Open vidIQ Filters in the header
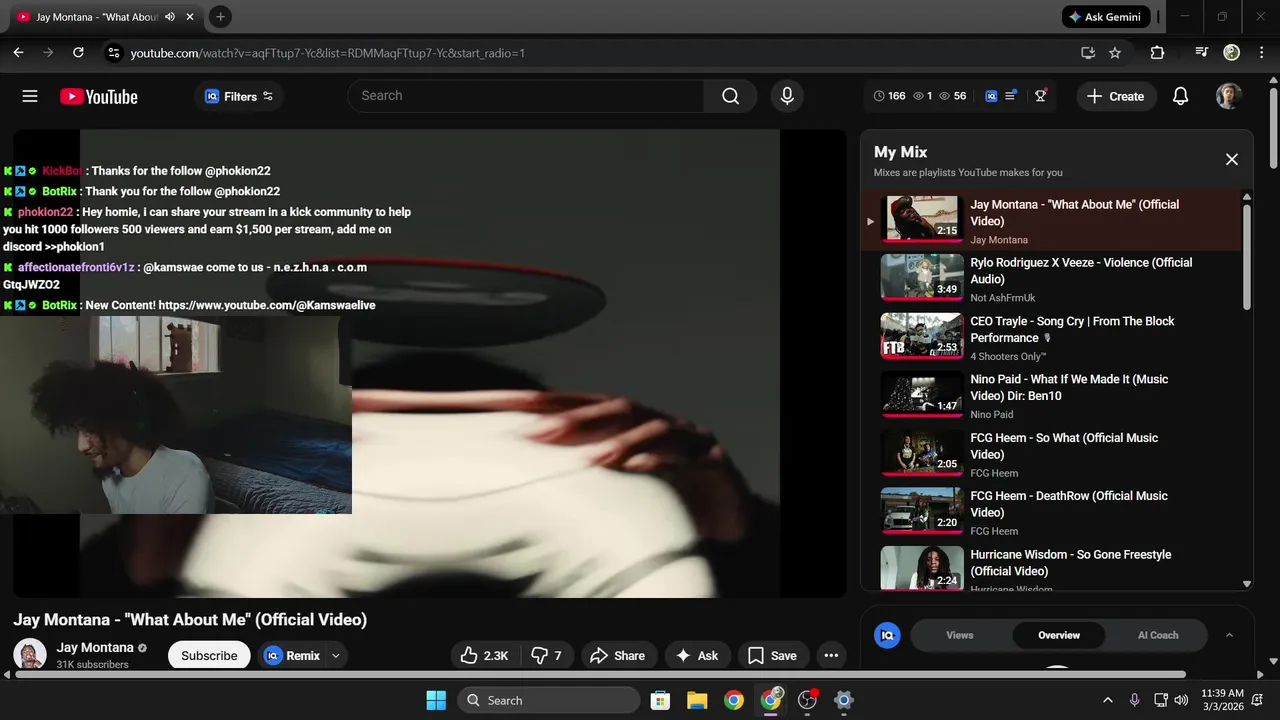This screenshot has height=720, width=1280. tap(239, 96)
